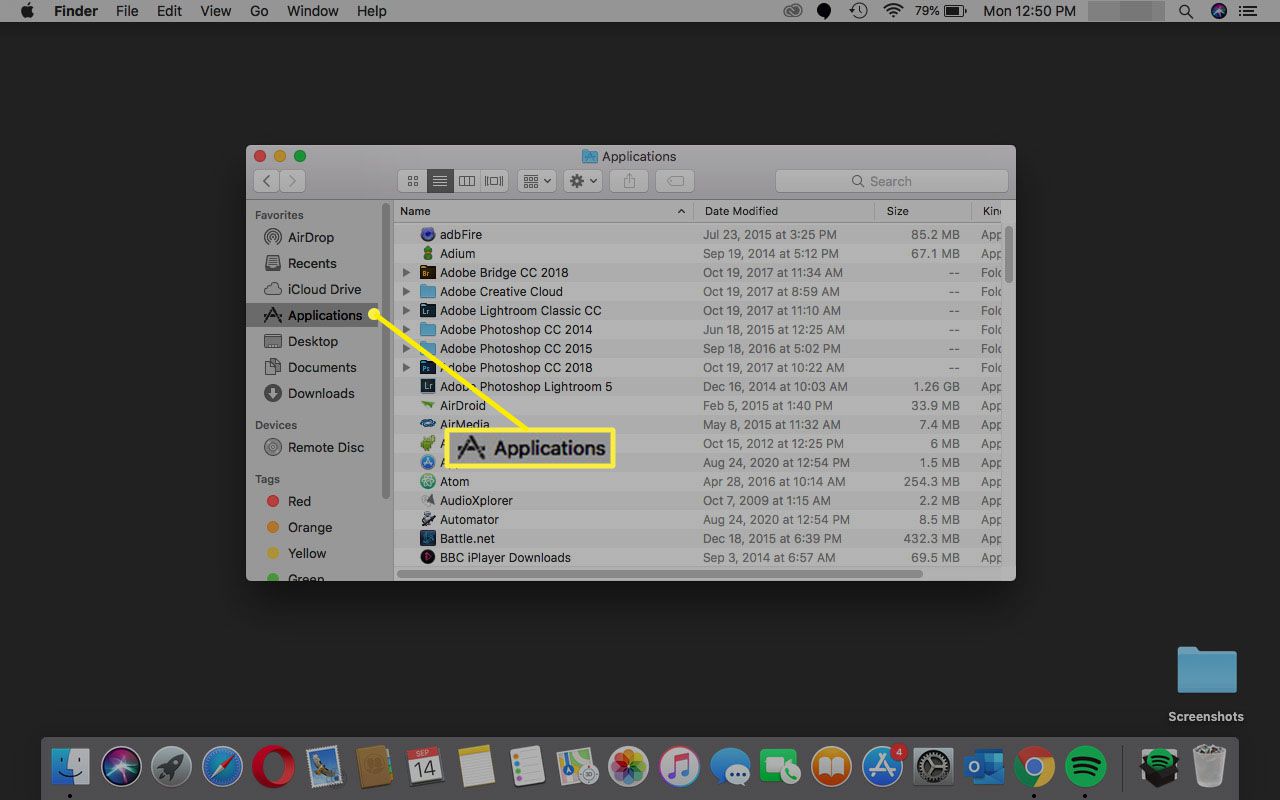This screenshot has height=800, width=1280.
Task: Open the Window menu
Action: point(313,11)
